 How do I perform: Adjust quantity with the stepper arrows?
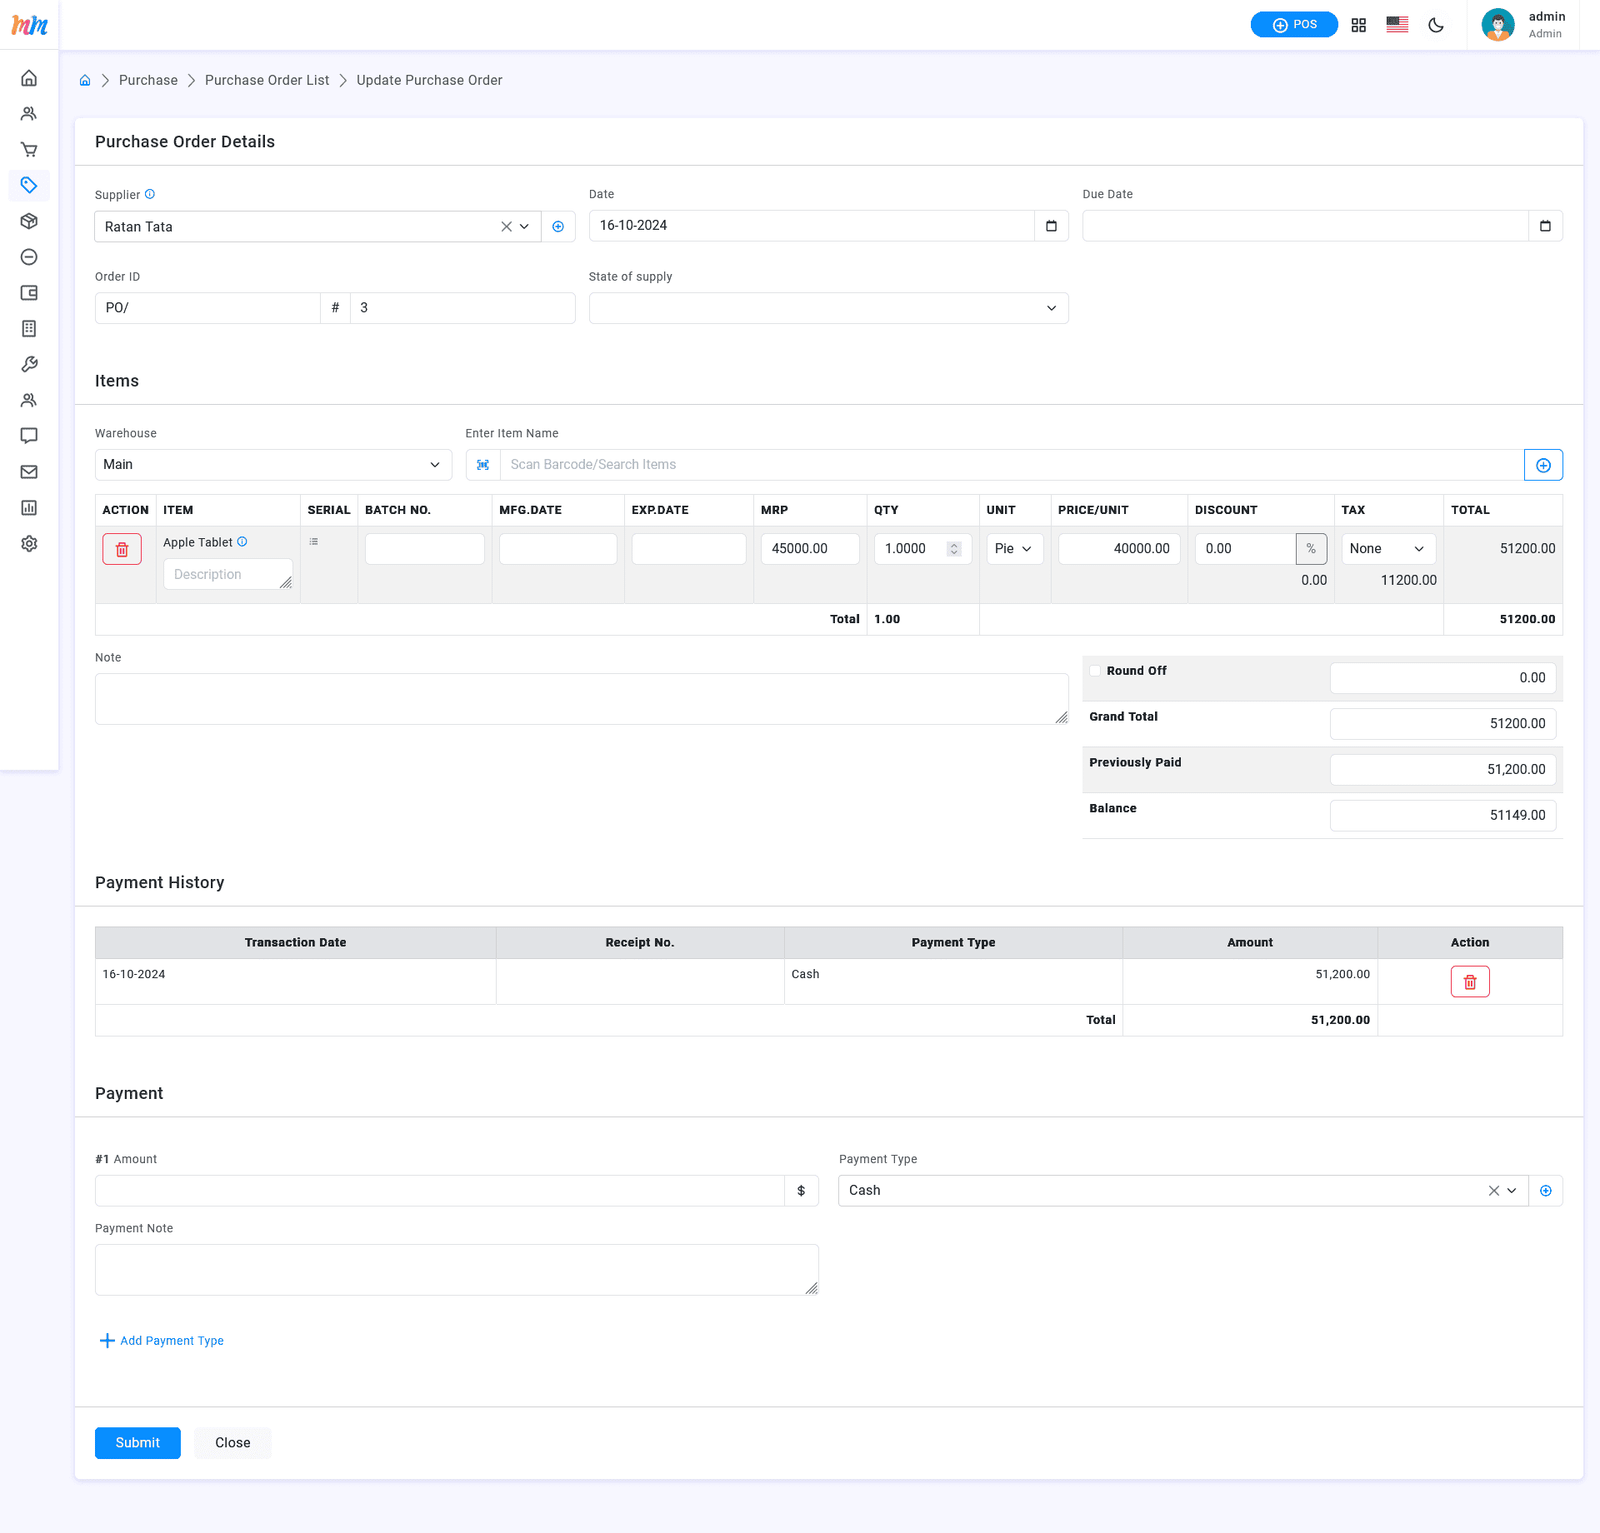tap(954, 549)
